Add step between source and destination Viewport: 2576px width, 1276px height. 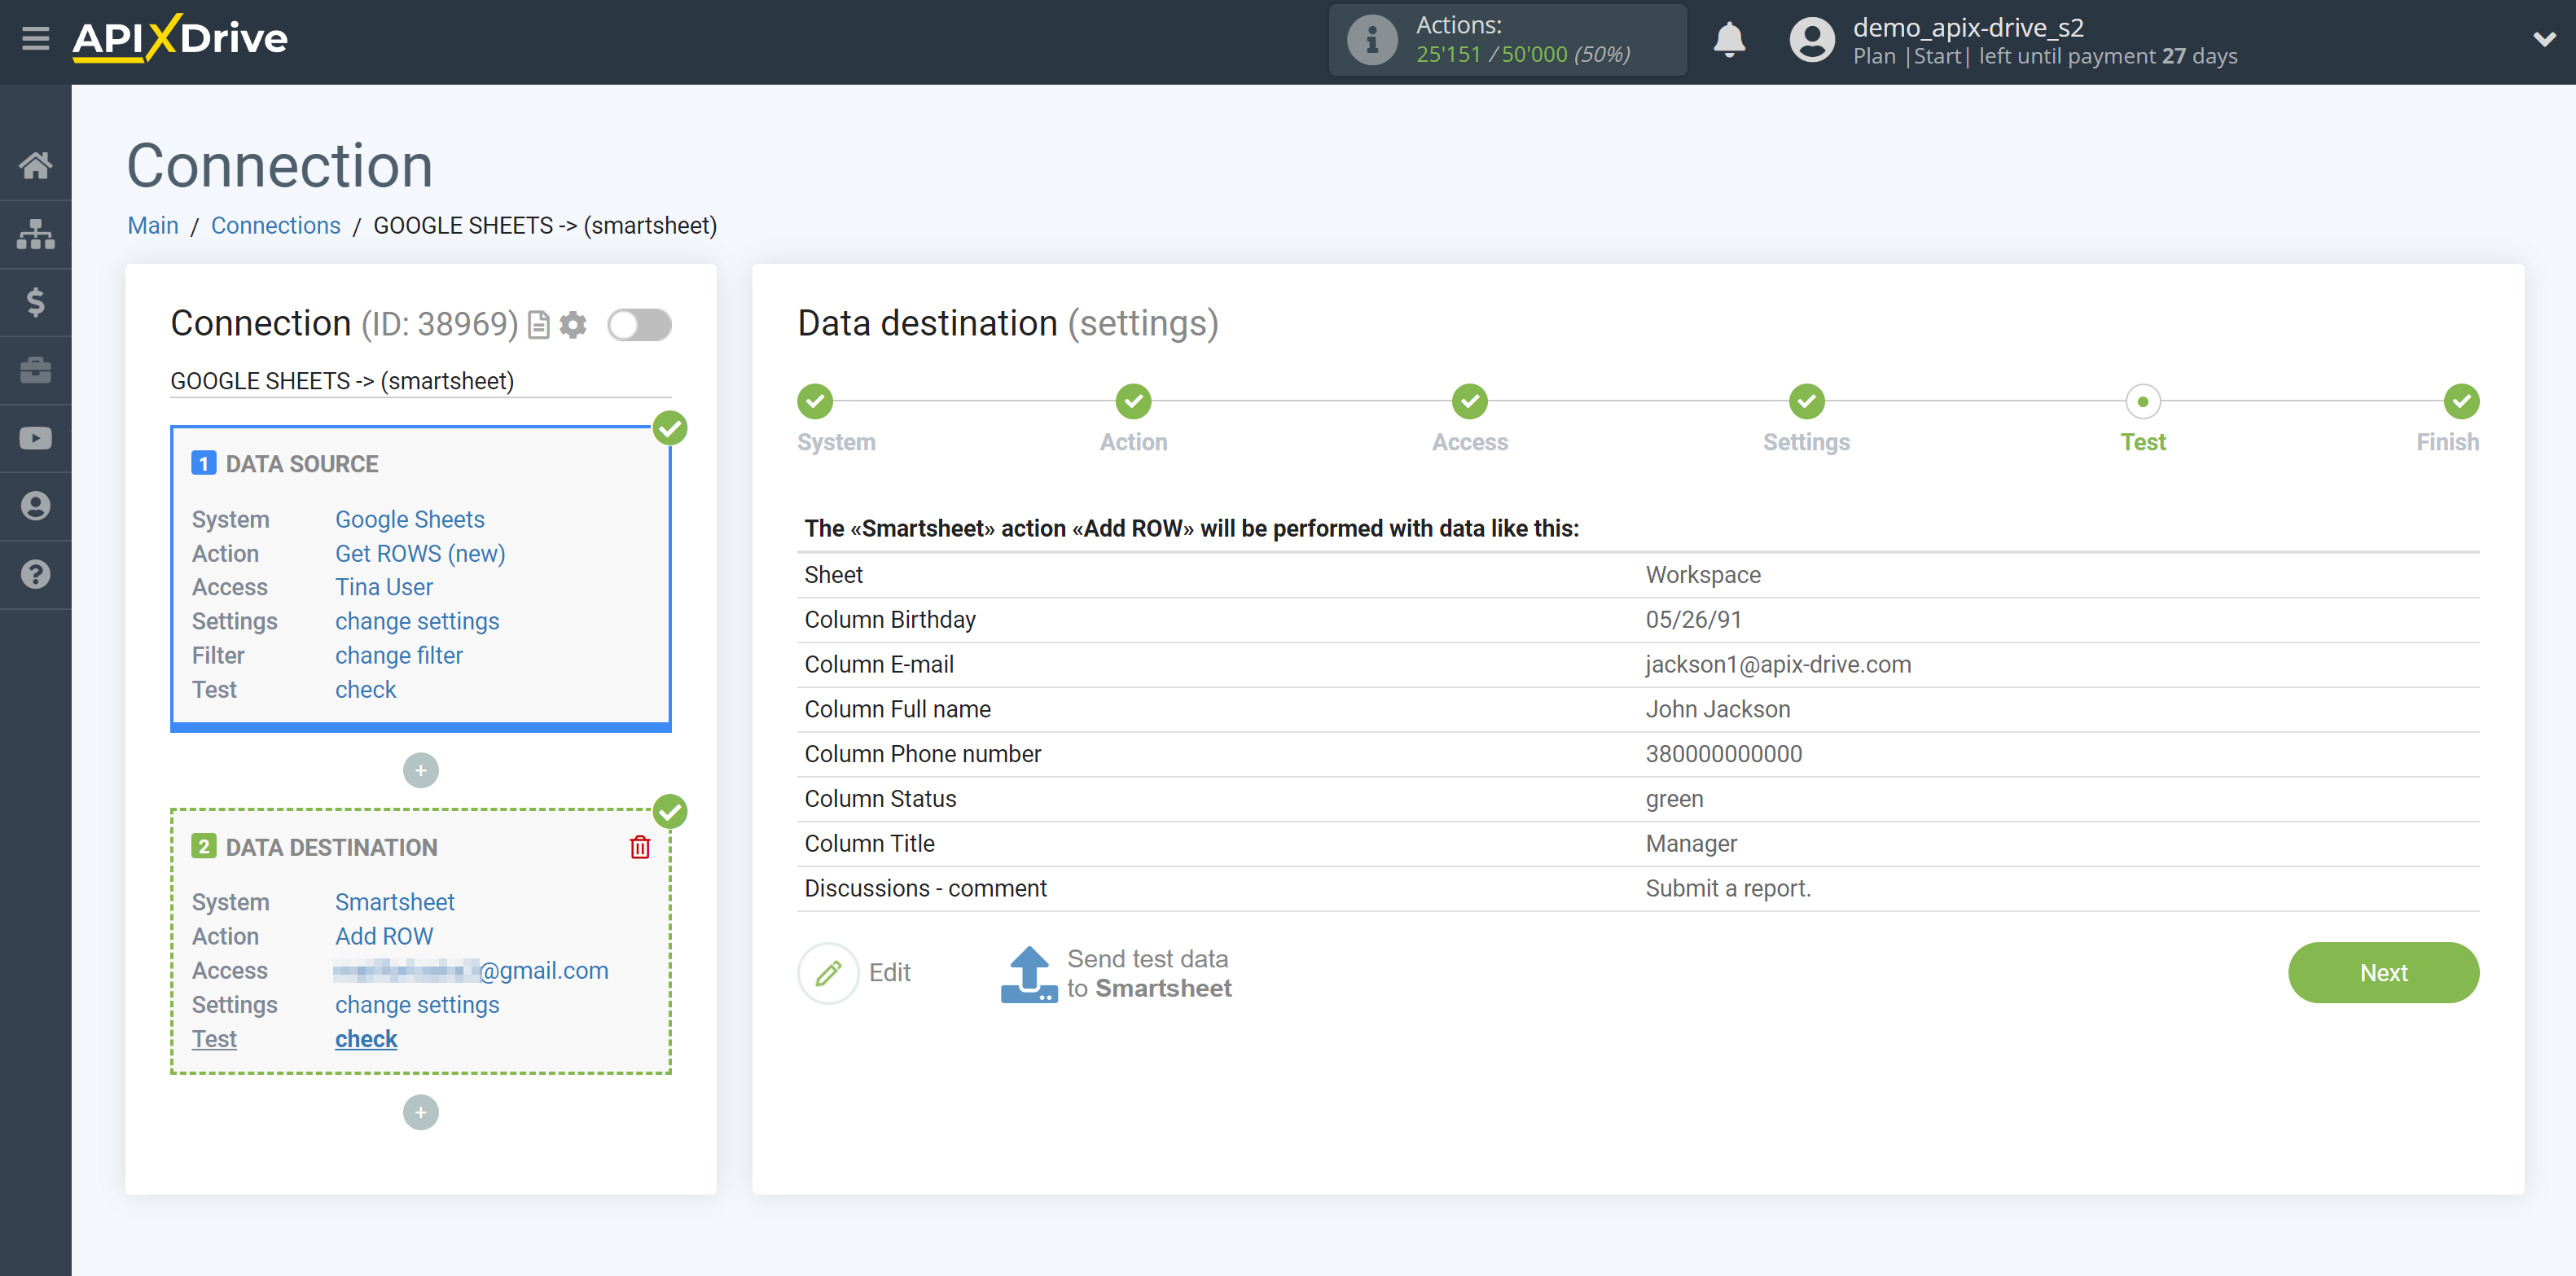point(421,770)
